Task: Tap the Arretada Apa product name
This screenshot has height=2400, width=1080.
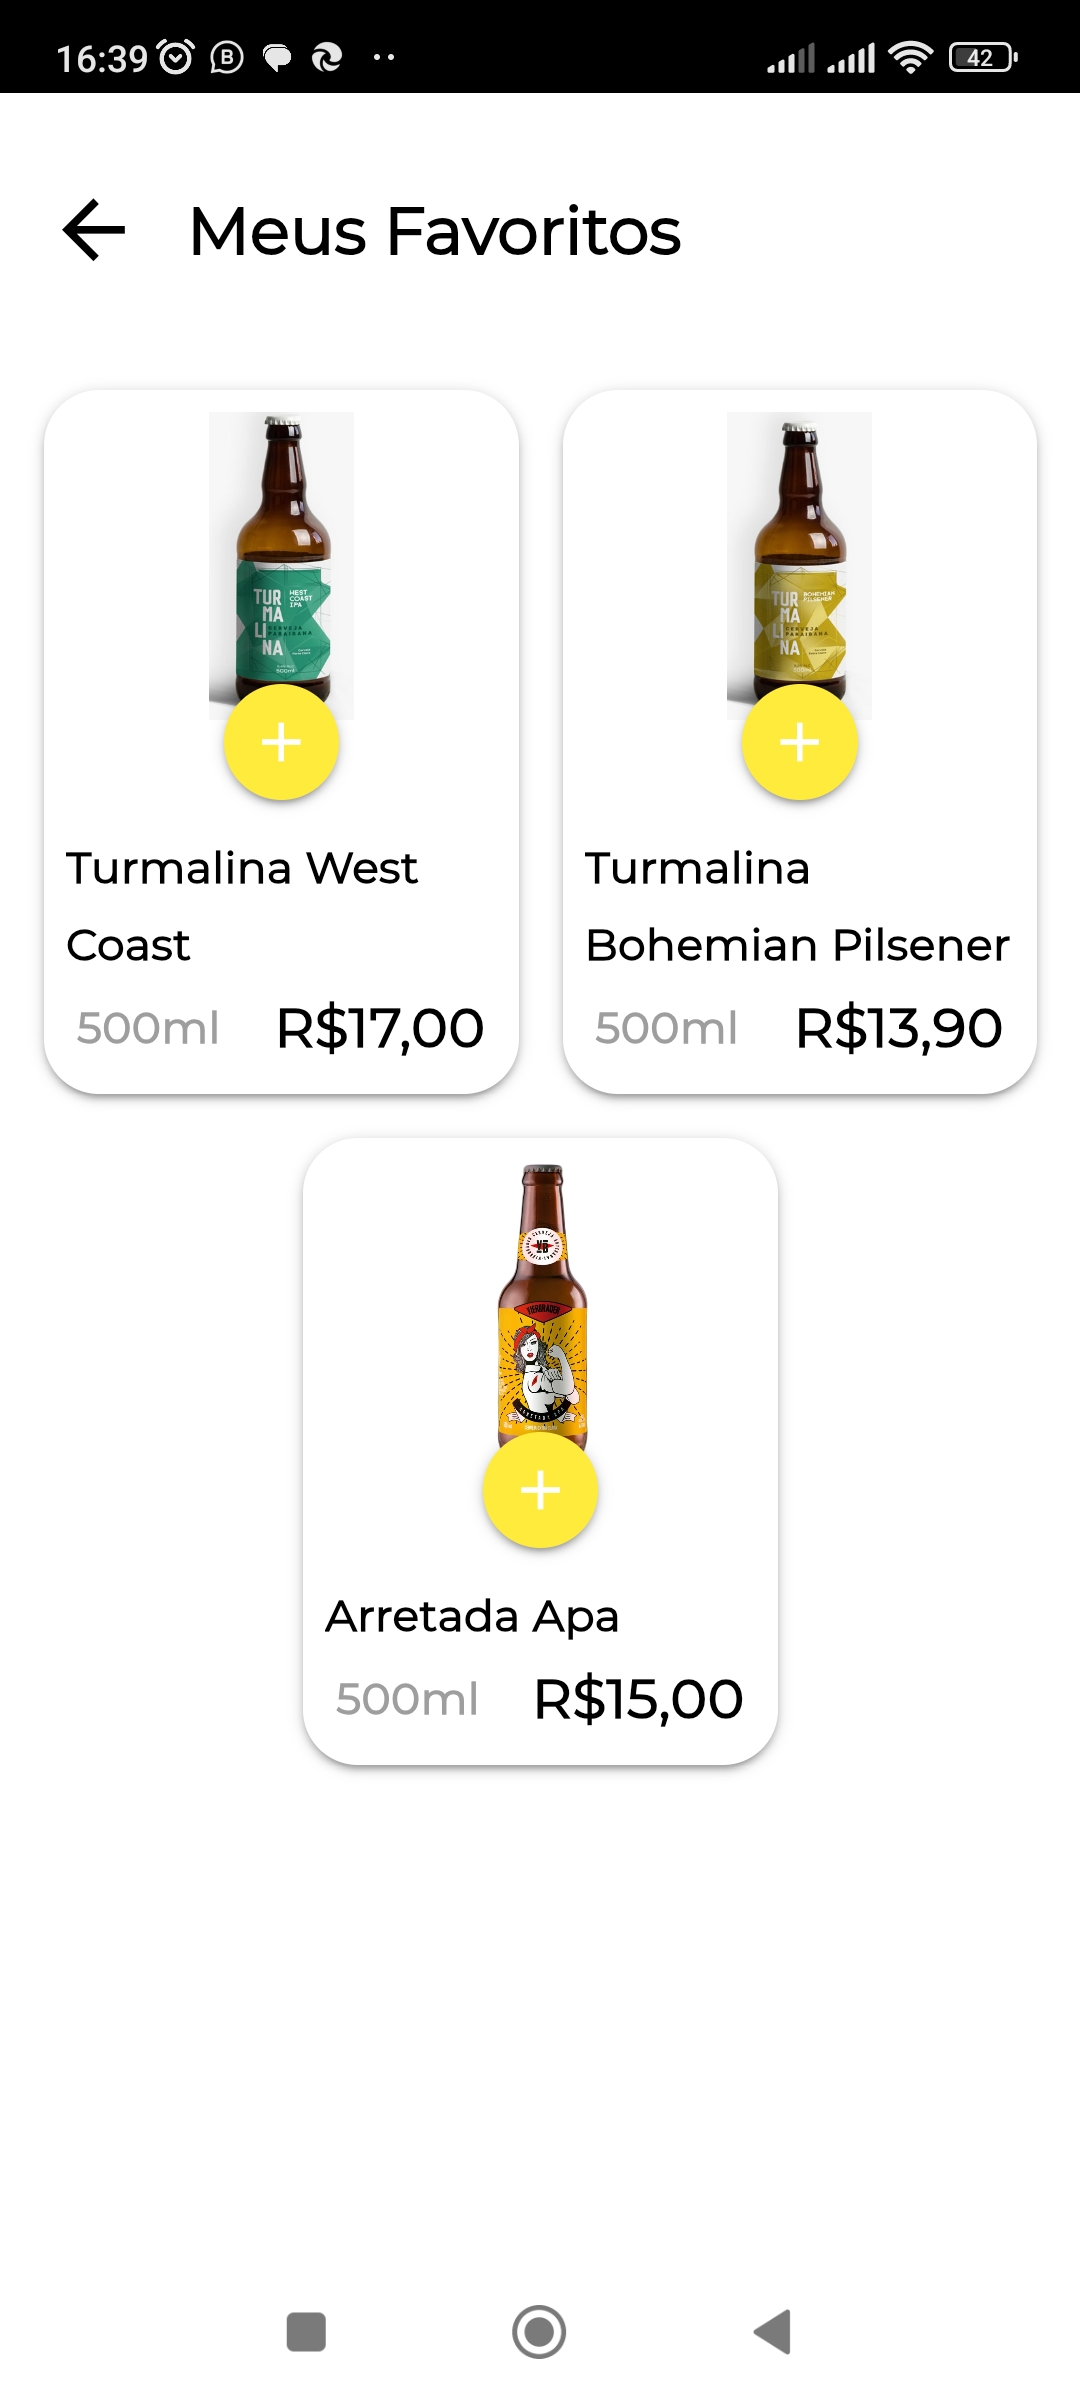Action: point(472,1616)
